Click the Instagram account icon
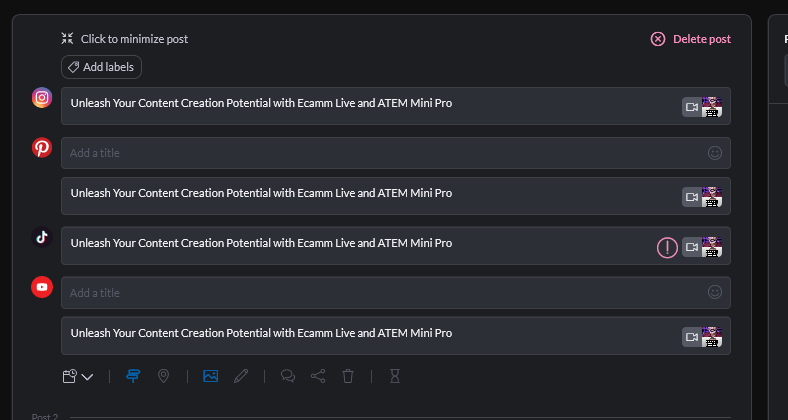 tap(42, 97)
